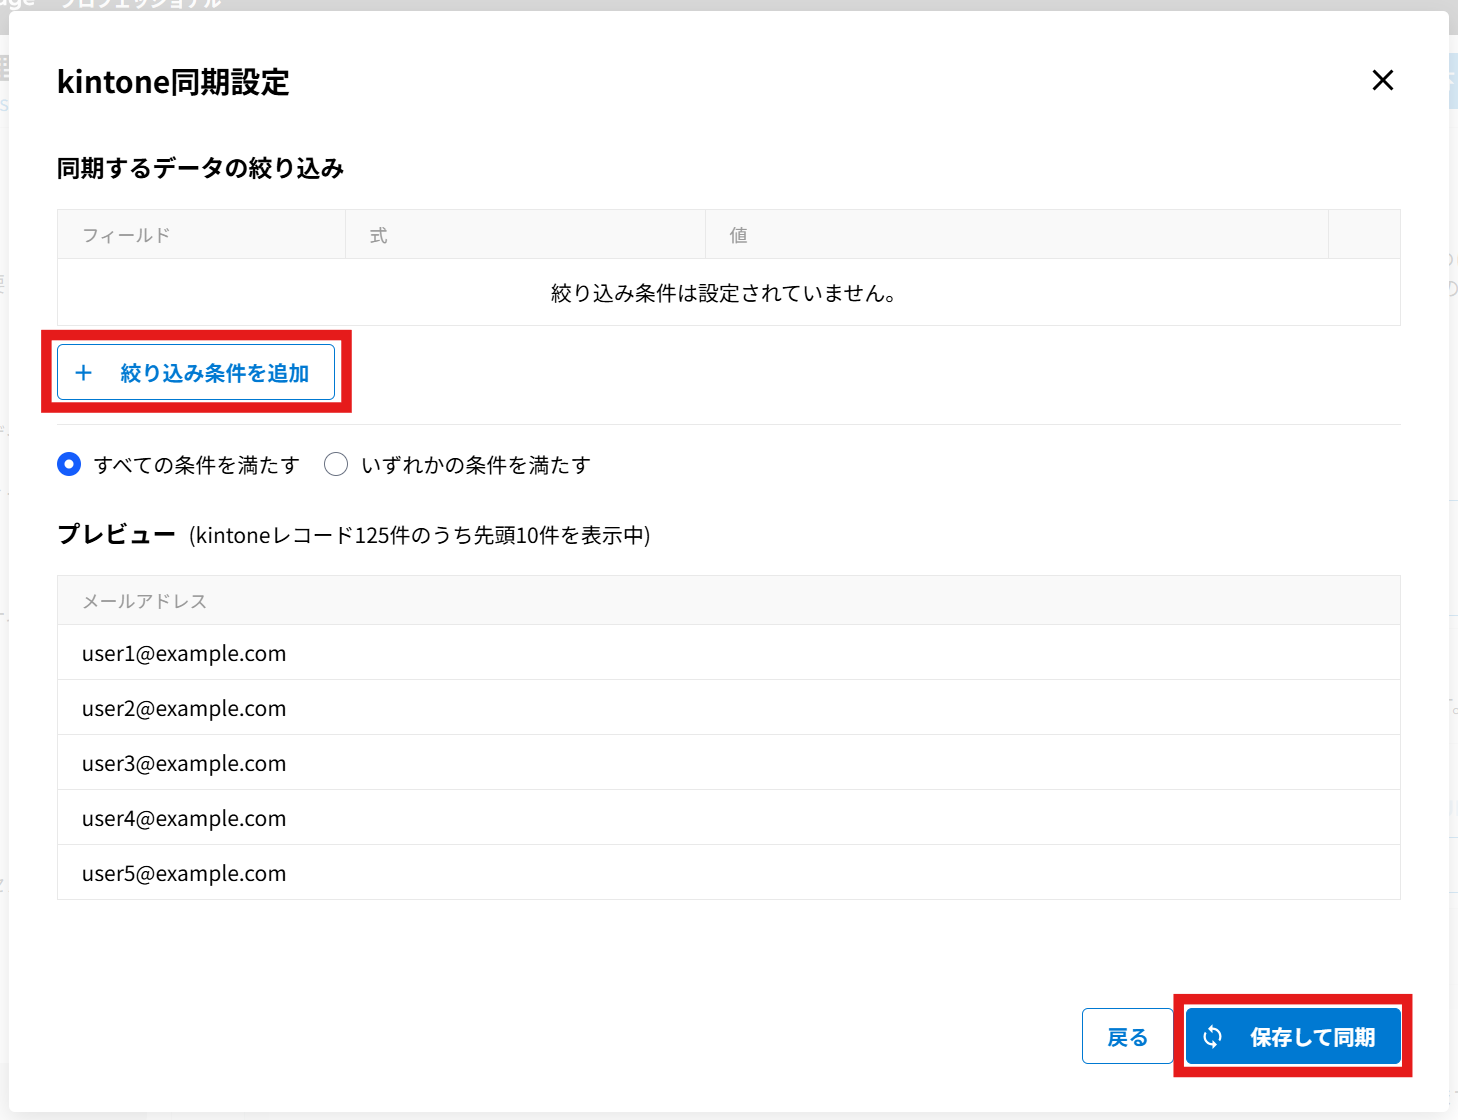Click the フィールド column header
1458x1120 pixels.
(x=126, y=235)
